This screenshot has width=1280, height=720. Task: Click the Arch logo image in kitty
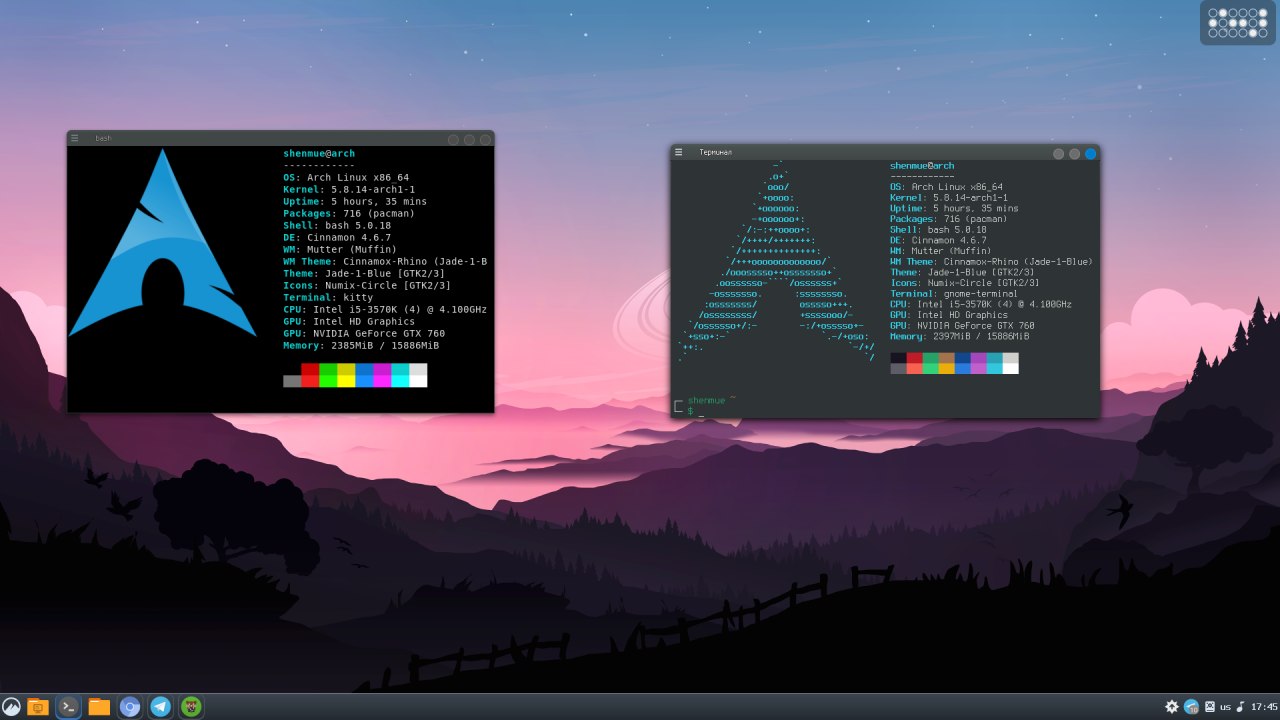162,243
